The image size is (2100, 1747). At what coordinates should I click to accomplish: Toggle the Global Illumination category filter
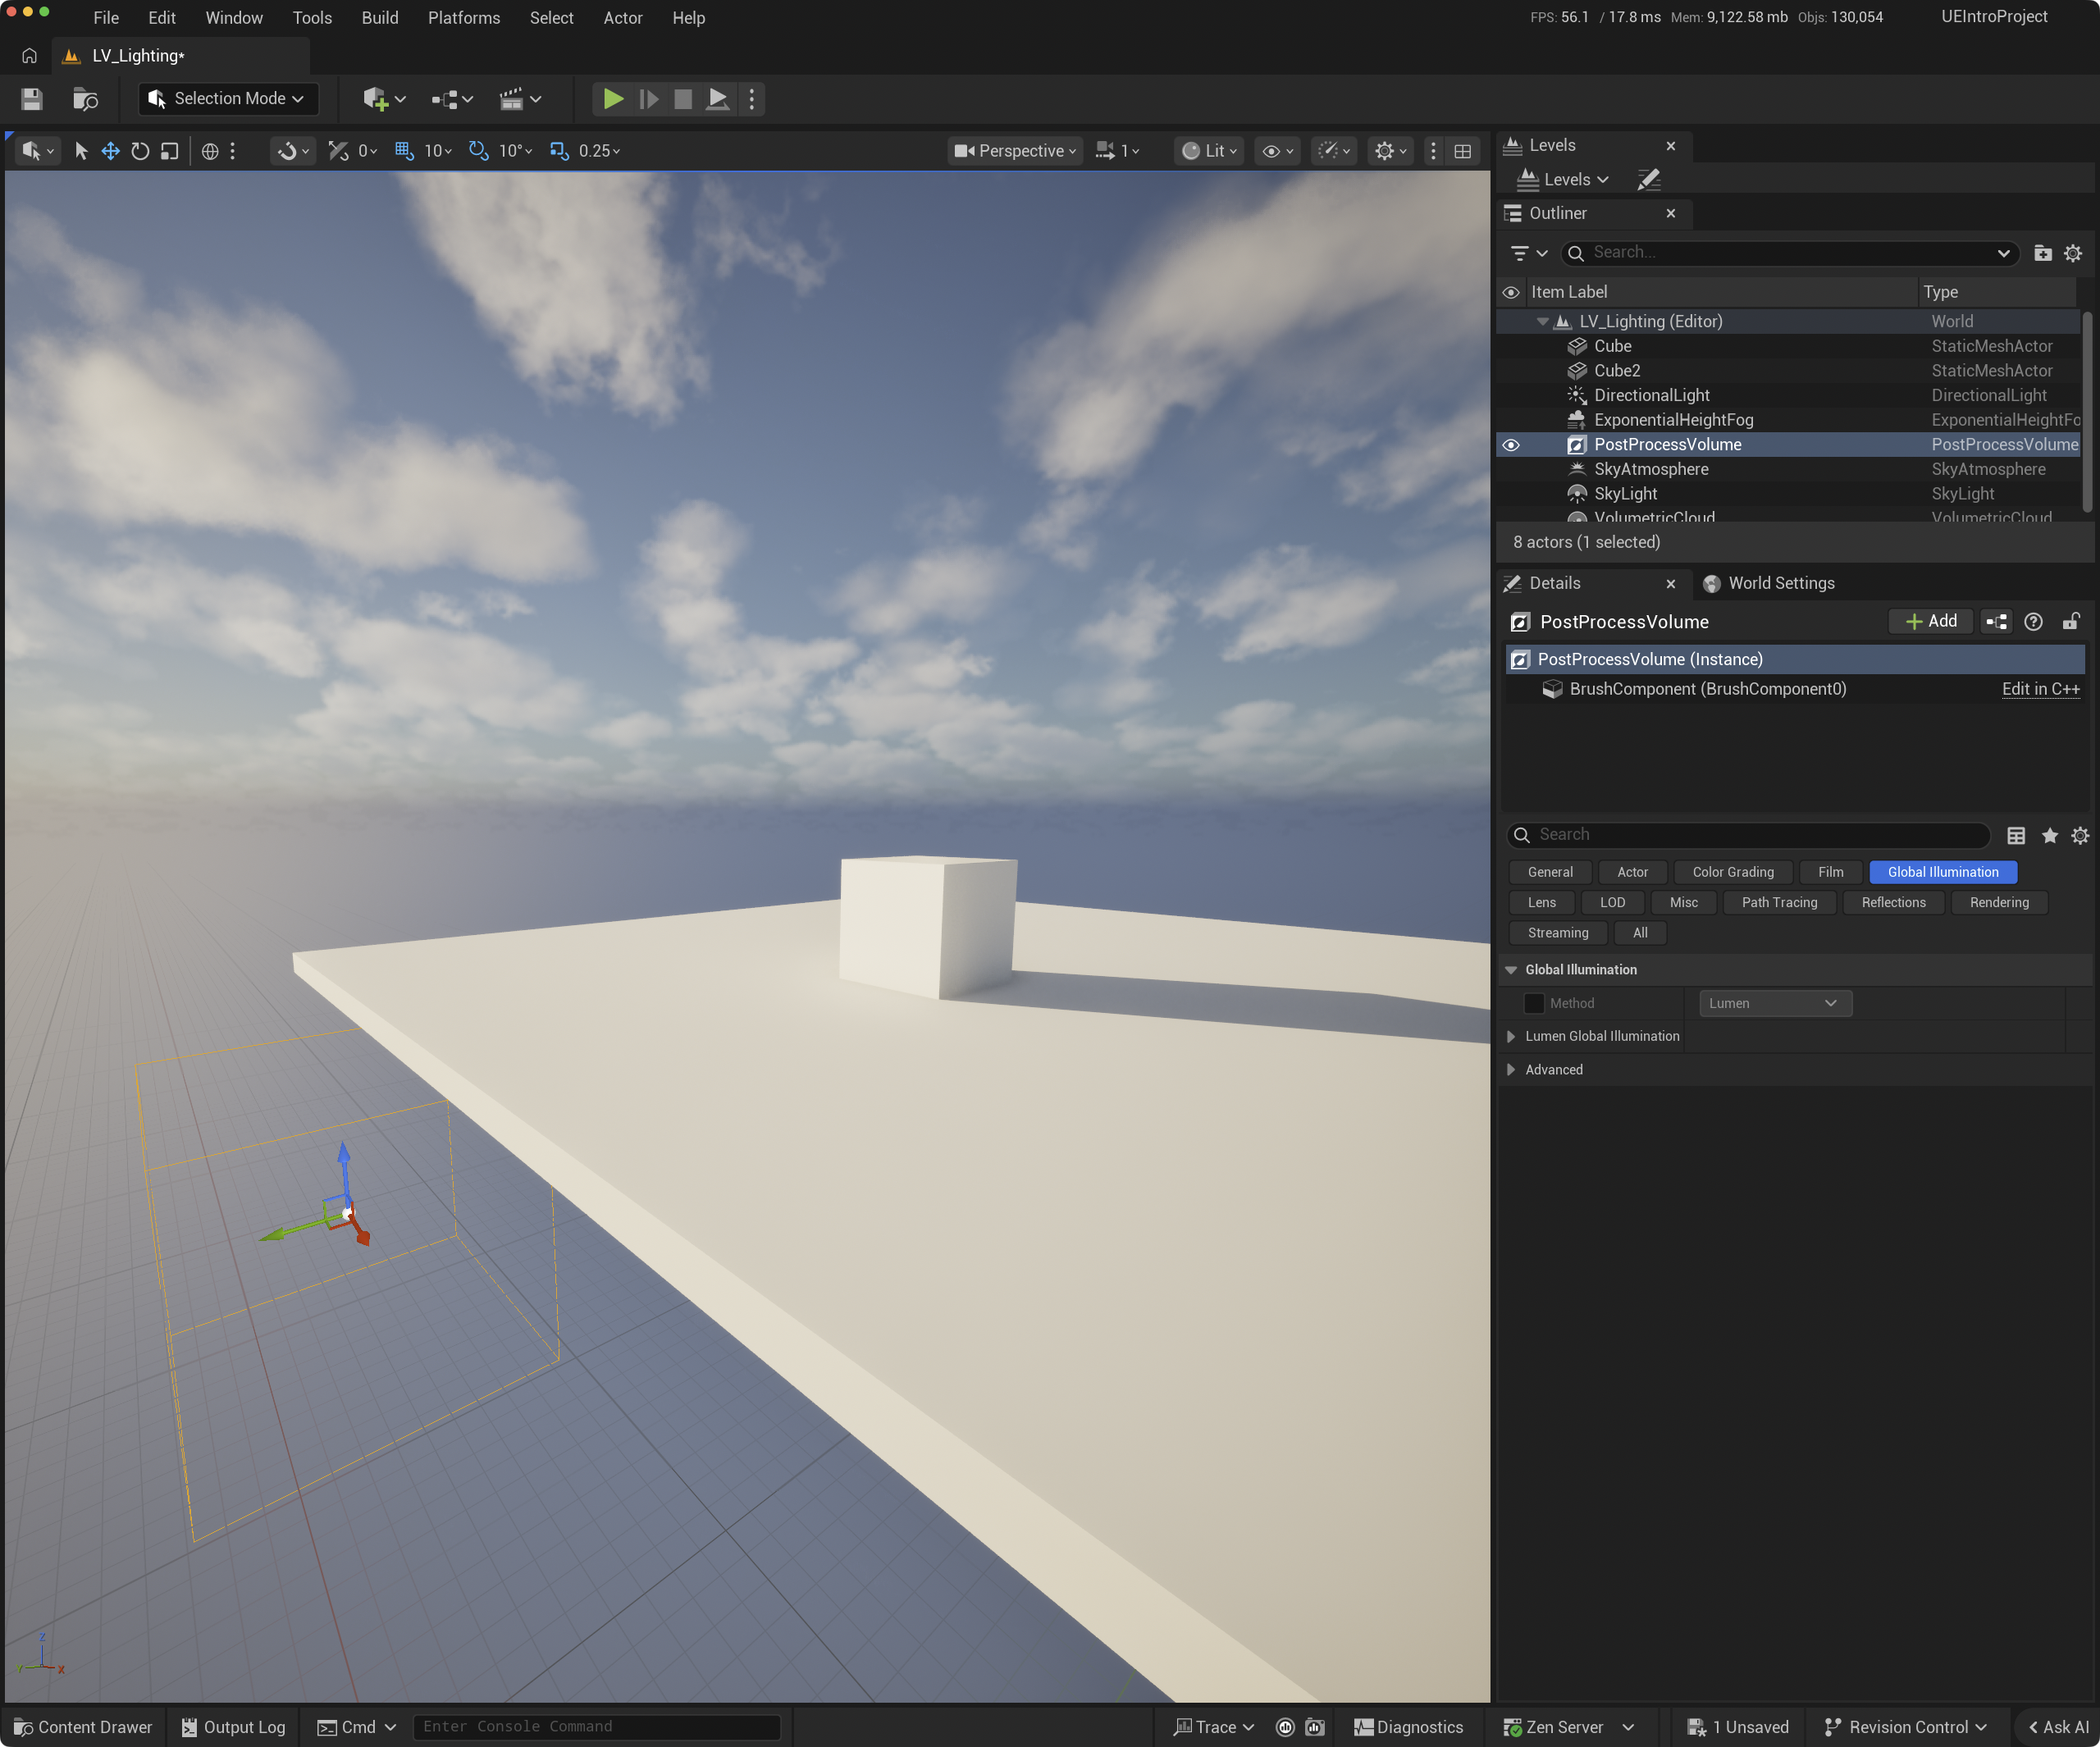click(x=1943, y=872)
